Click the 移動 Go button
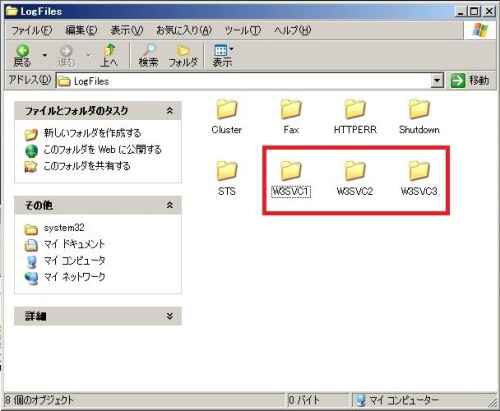Viewport: 500px width, 411px height. coord(470,81)
